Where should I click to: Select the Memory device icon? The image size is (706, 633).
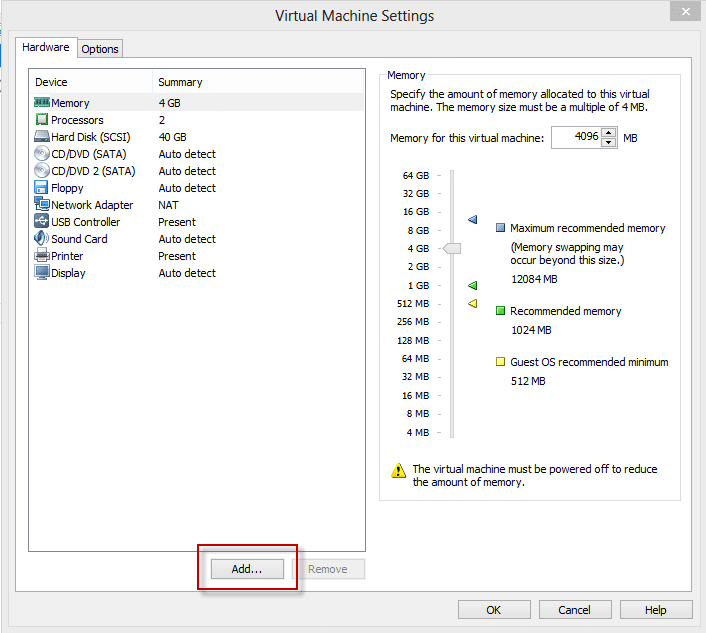[x=42, y=103]
